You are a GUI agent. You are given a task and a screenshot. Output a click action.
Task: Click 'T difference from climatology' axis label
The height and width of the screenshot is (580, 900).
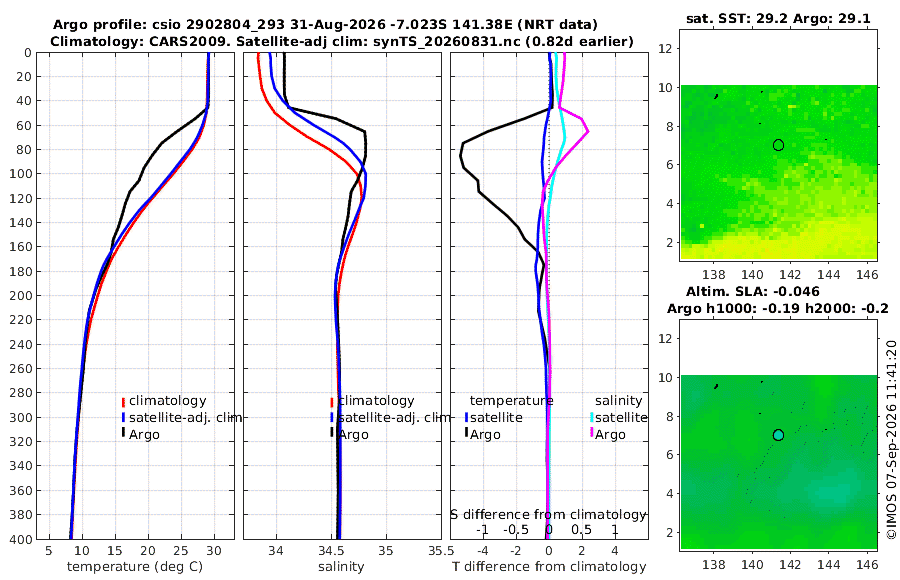pos(549,567)
